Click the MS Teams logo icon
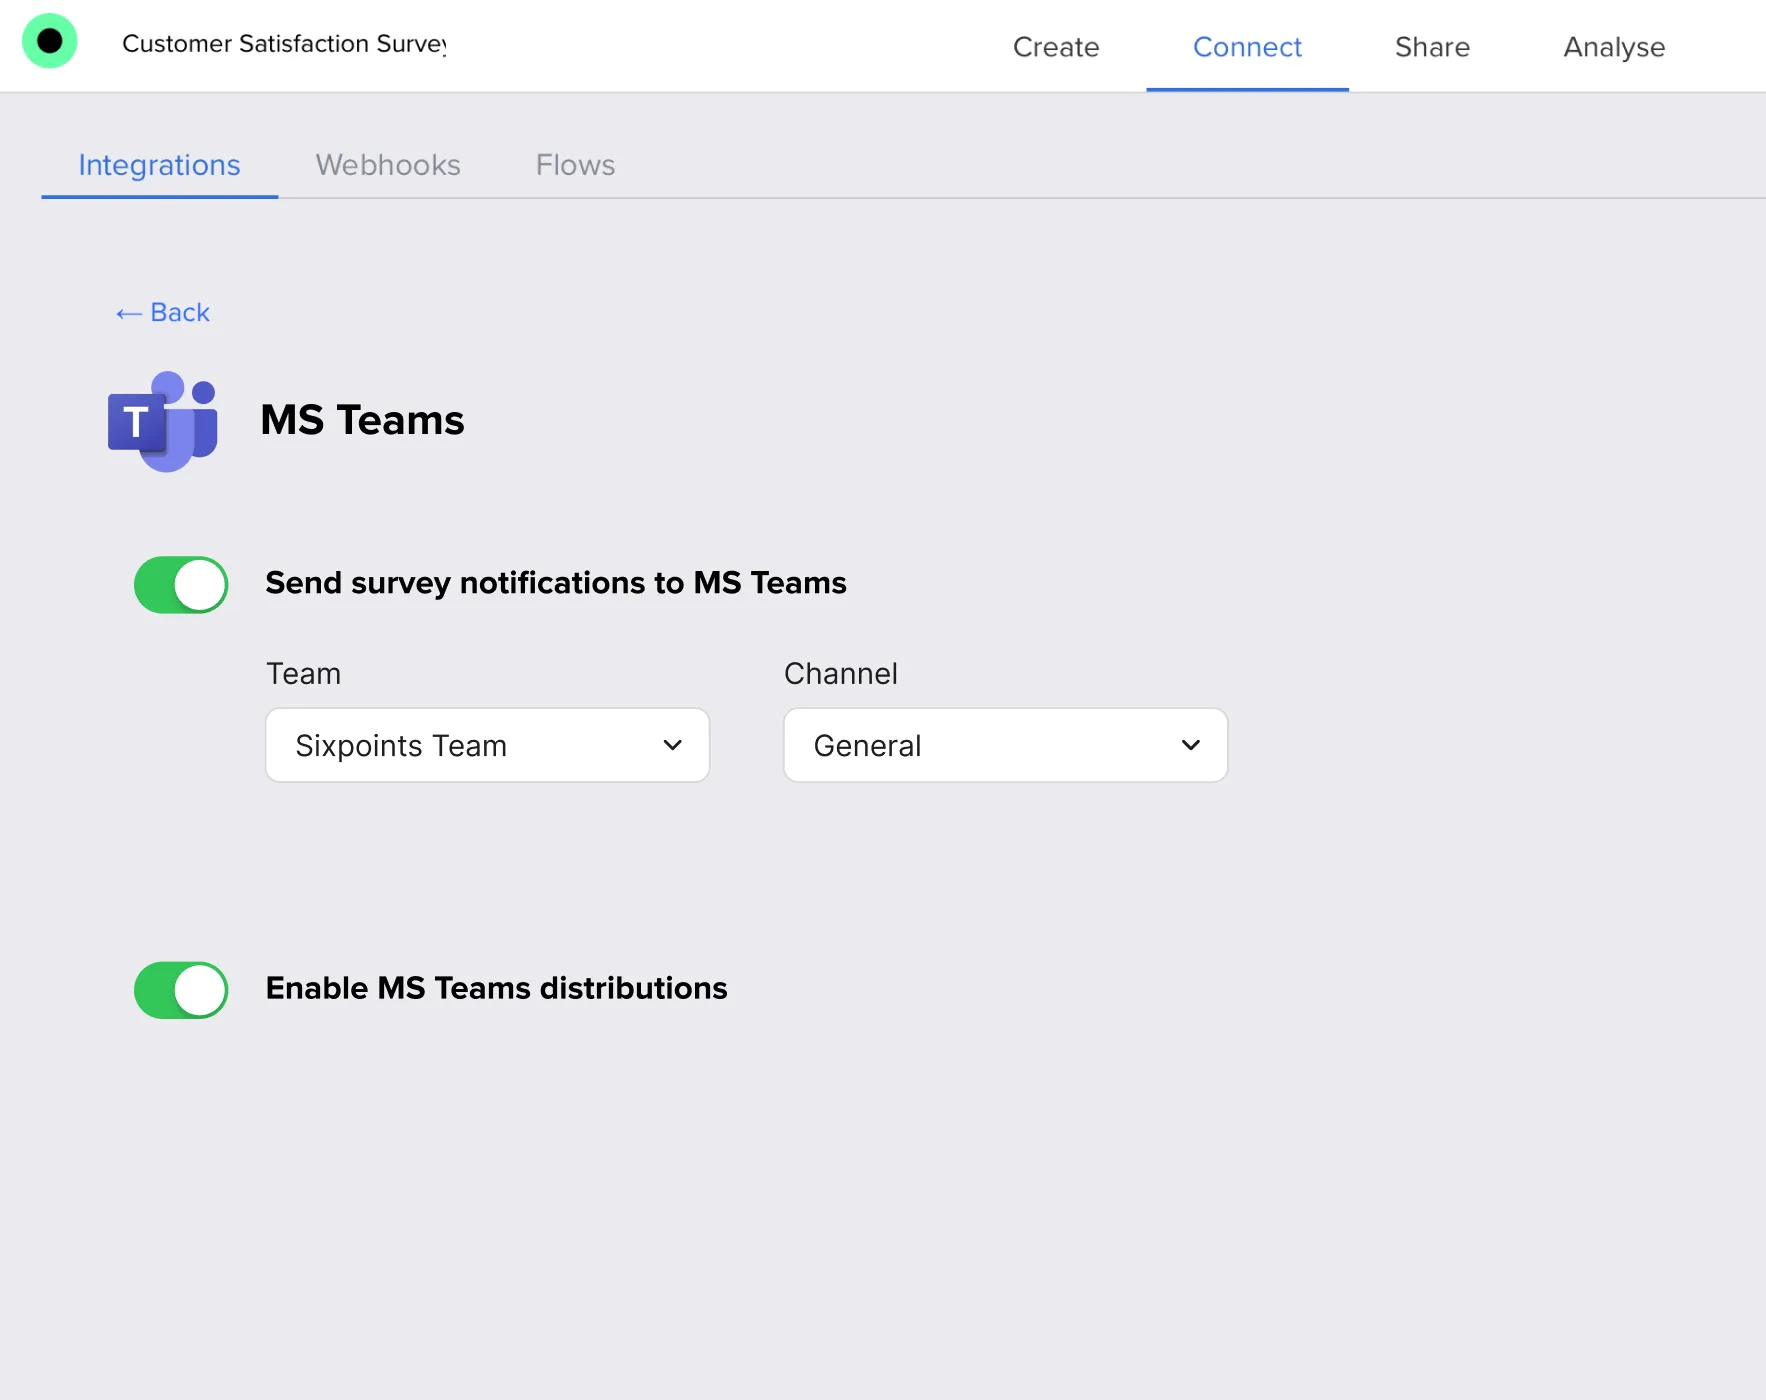The width and height of the screenshot is (1766, 1400). (163, 420)
